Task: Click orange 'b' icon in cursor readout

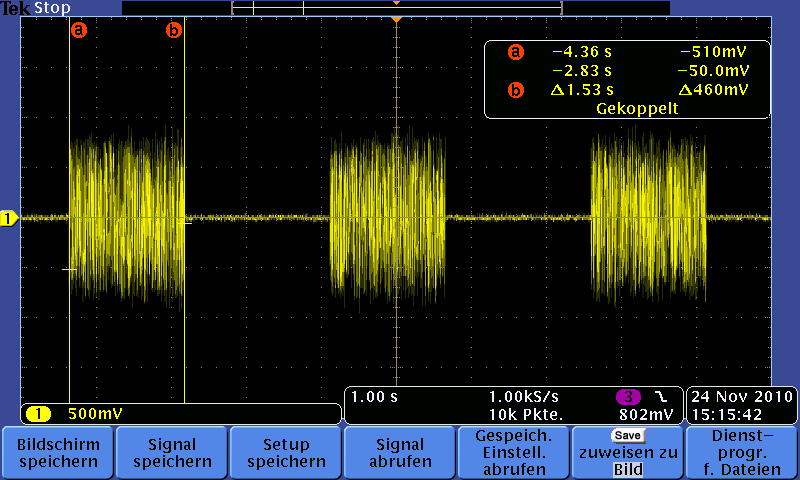Action: (516, 90)
